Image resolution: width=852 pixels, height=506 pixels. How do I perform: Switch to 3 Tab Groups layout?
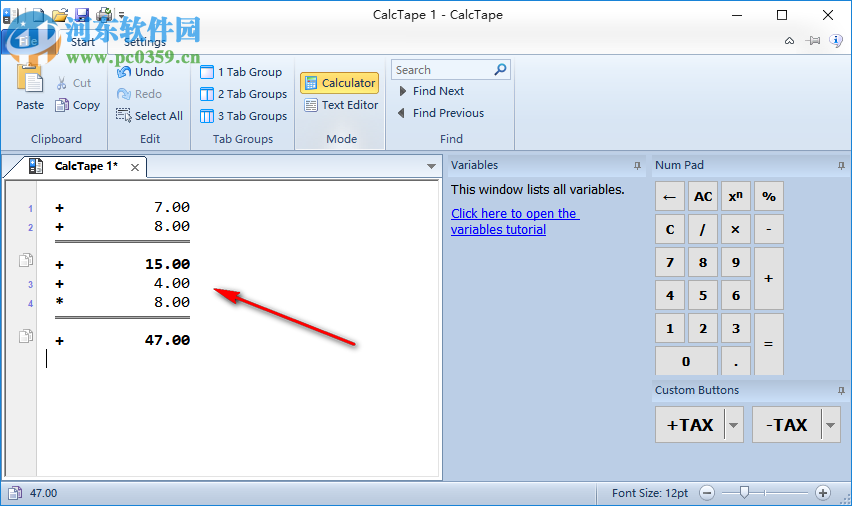click(243, 116)
